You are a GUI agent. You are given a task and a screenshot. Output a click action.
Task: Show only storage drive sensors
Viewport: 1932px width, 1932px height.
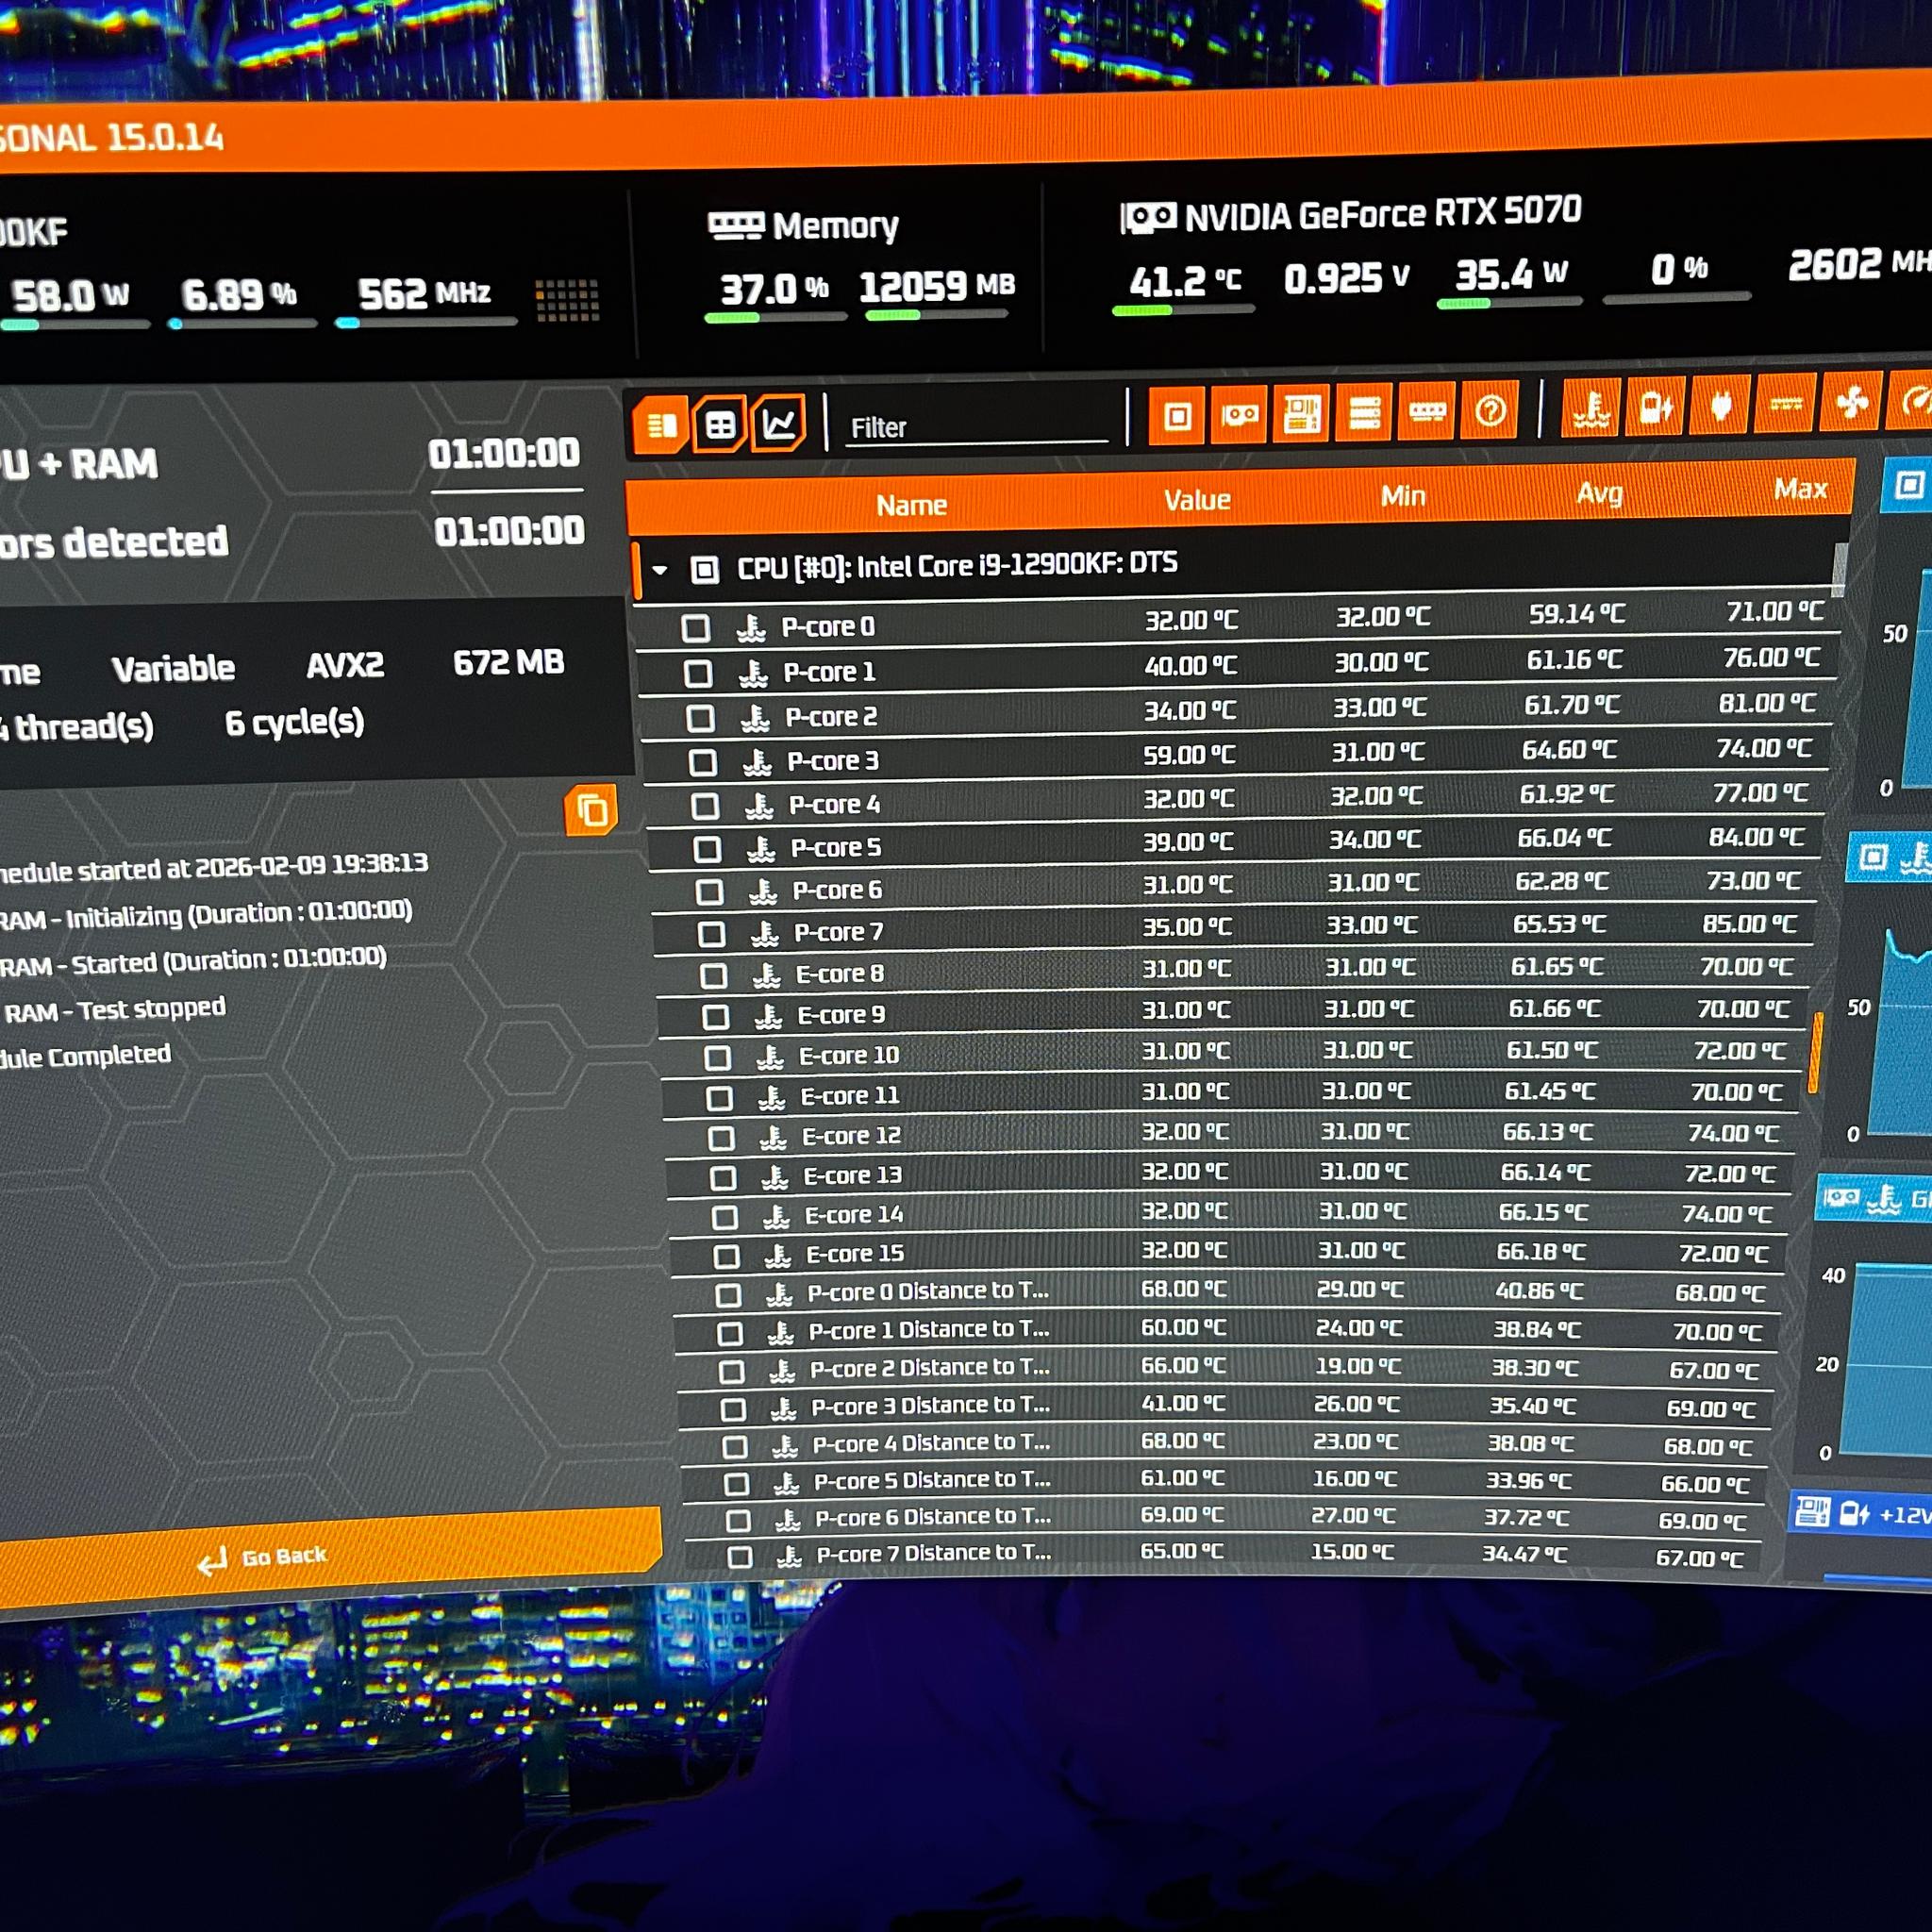click(1364, 412)
